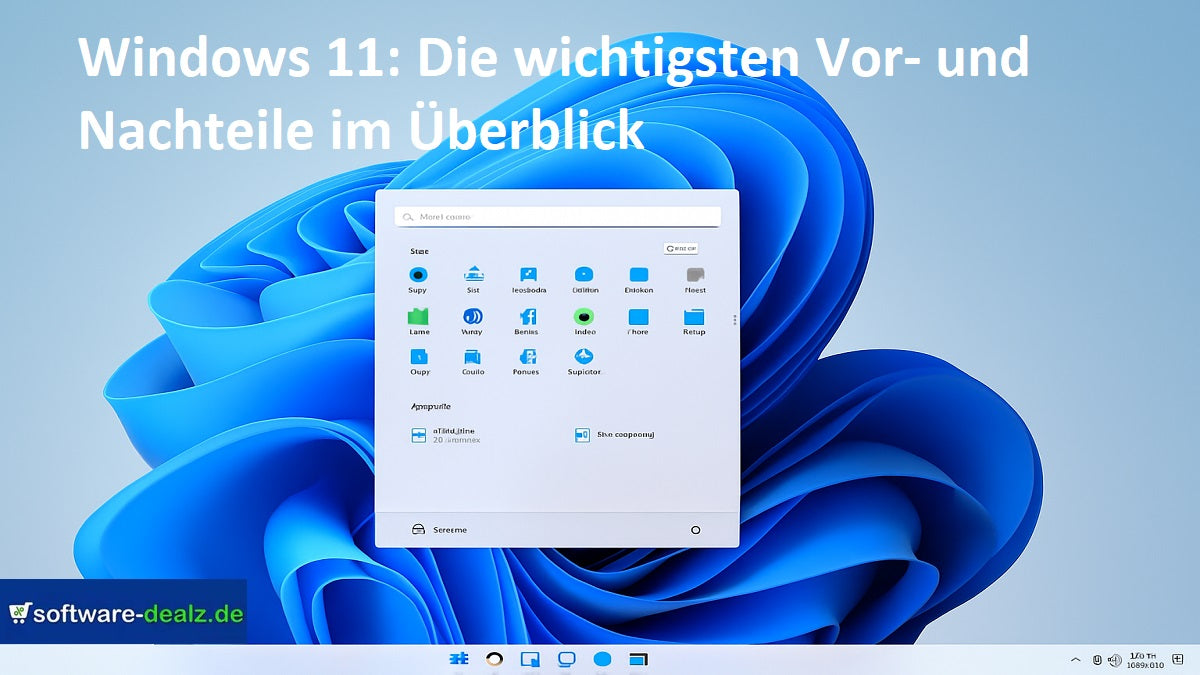Open the Sist pinned app

coord(473,277)
